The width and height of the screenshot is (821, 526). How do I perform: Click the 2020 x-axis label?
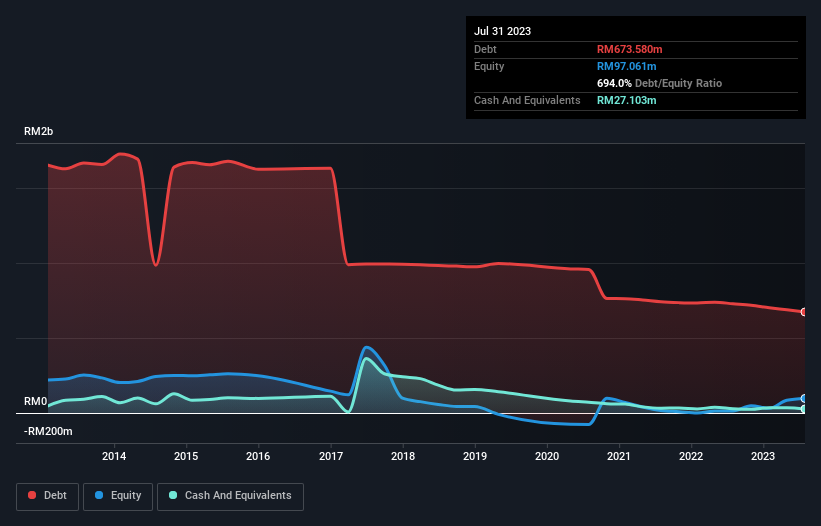[x=547, y=456]
